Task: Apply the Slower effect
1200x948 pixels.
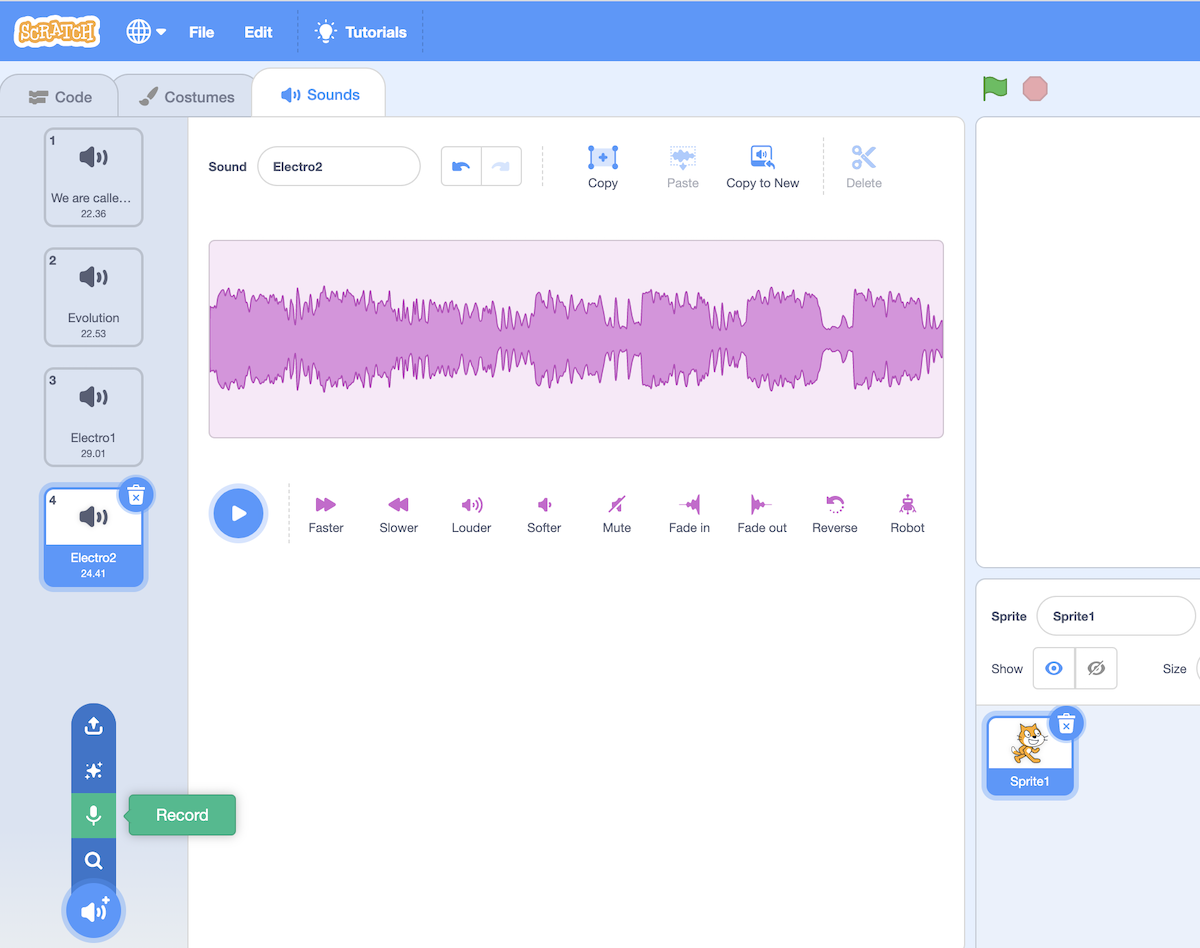Action: click(x=399, y=514)
